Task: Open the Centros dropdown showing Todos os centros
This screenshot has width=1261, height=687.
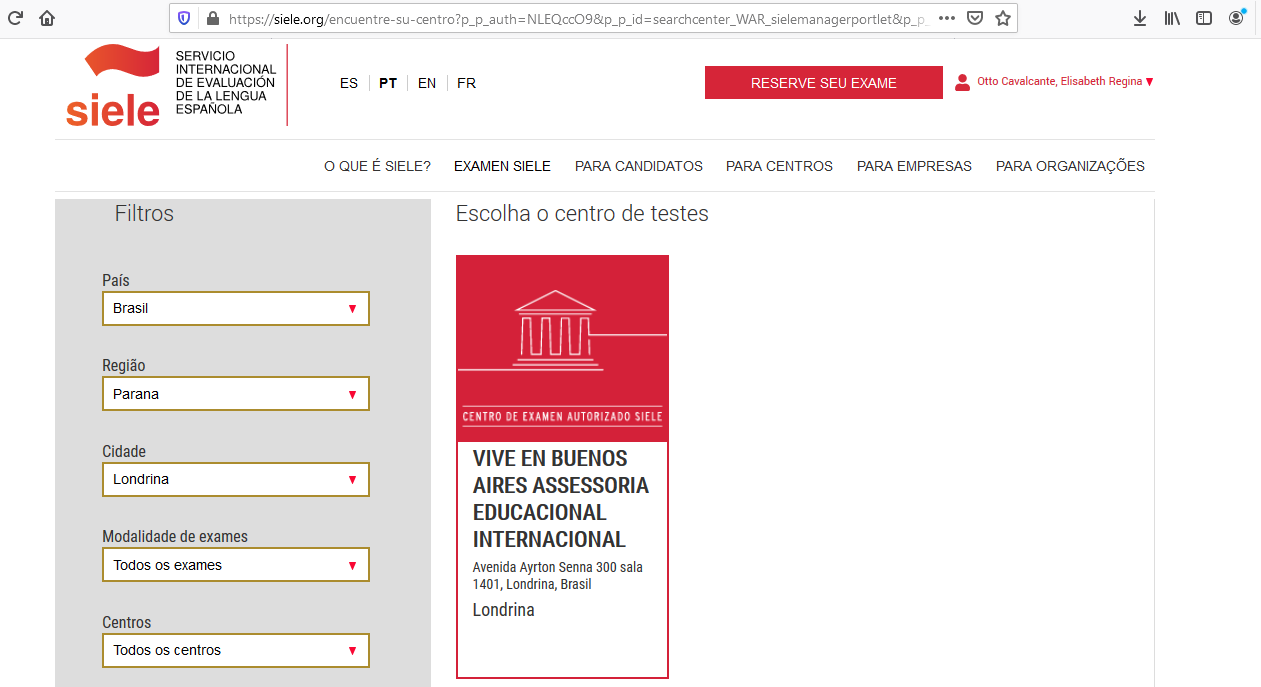Action: point(236,651)
